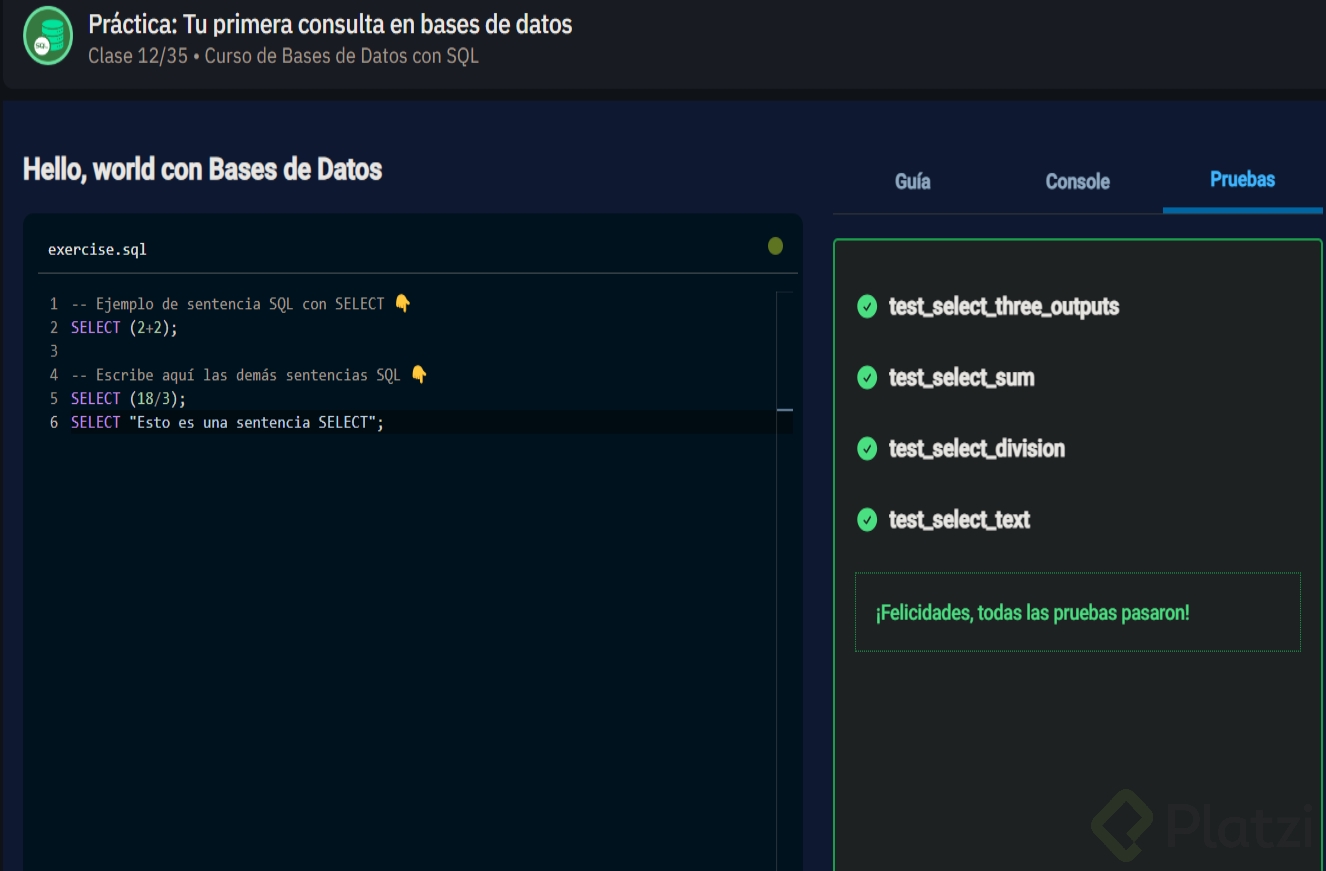The width and height of the screenshot is (1326, 871).
Task: Switch to the Guía tab
Action: [912, 181]
